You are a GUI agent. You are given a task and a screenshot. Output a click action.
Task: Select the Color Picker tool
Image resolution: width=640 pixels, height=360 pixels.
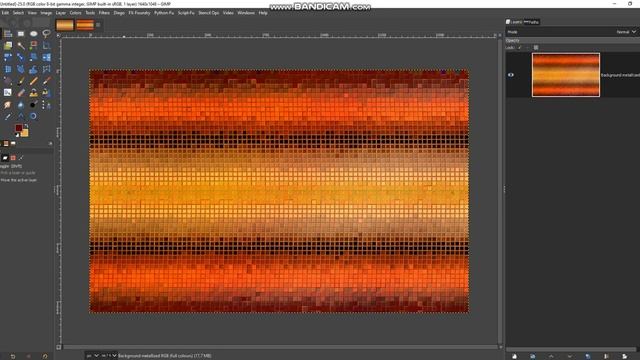(7, 116)
